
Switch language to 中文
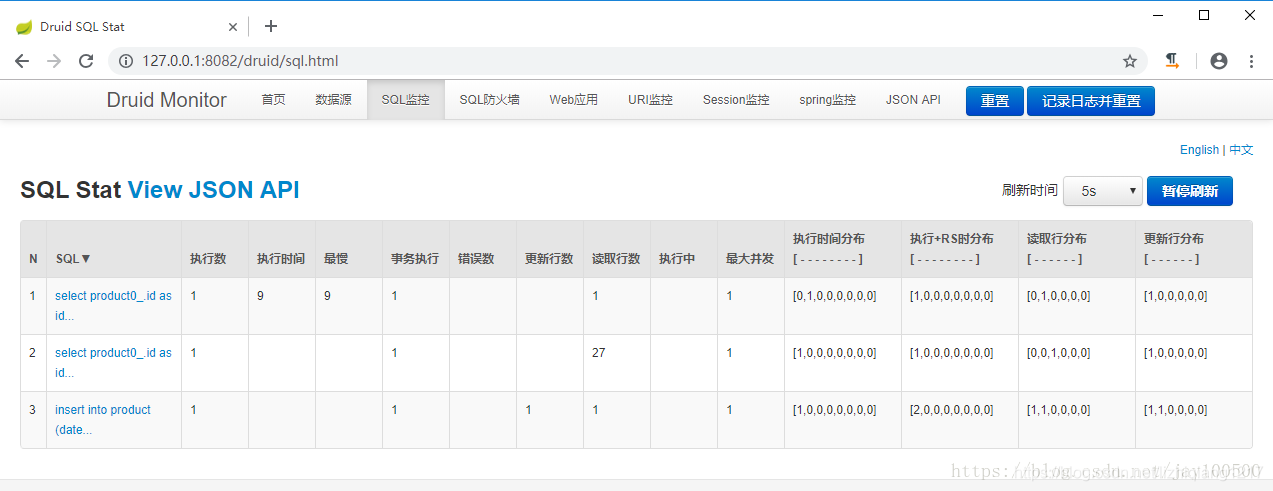point(1241,150)
